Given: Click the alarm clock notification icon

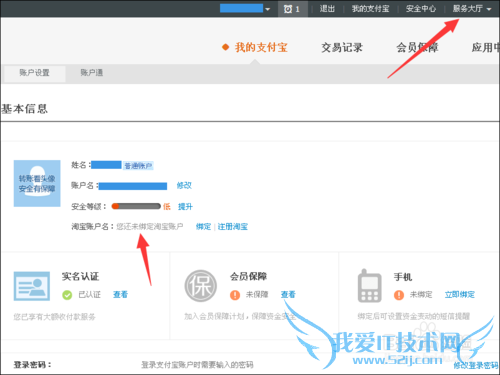Looking at the screenshot, I should [288, 9].
